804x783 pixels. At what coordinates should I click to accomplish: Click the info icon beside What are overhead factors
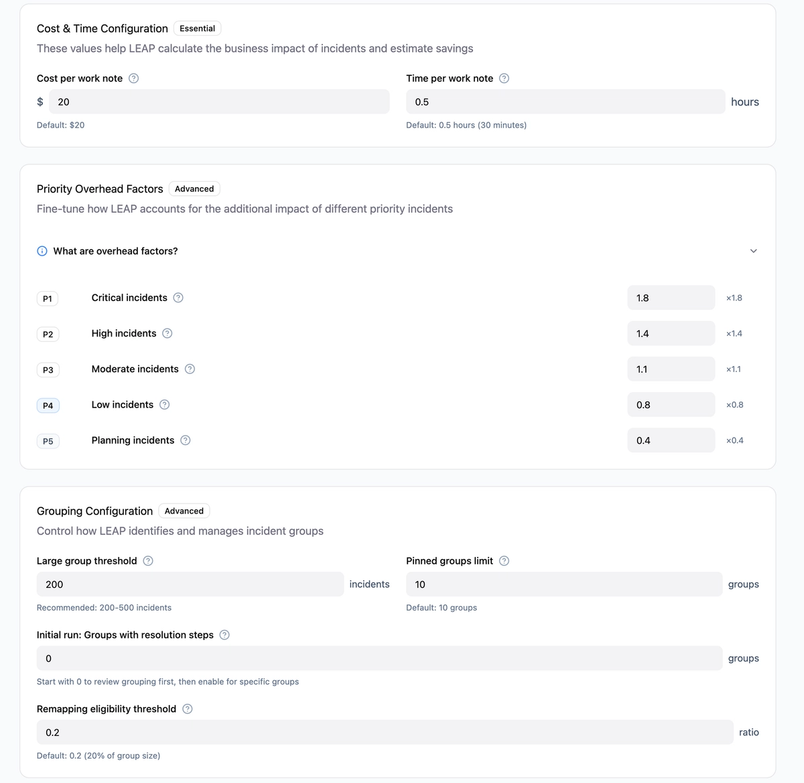pyautogui.click(x=39, y=251)
